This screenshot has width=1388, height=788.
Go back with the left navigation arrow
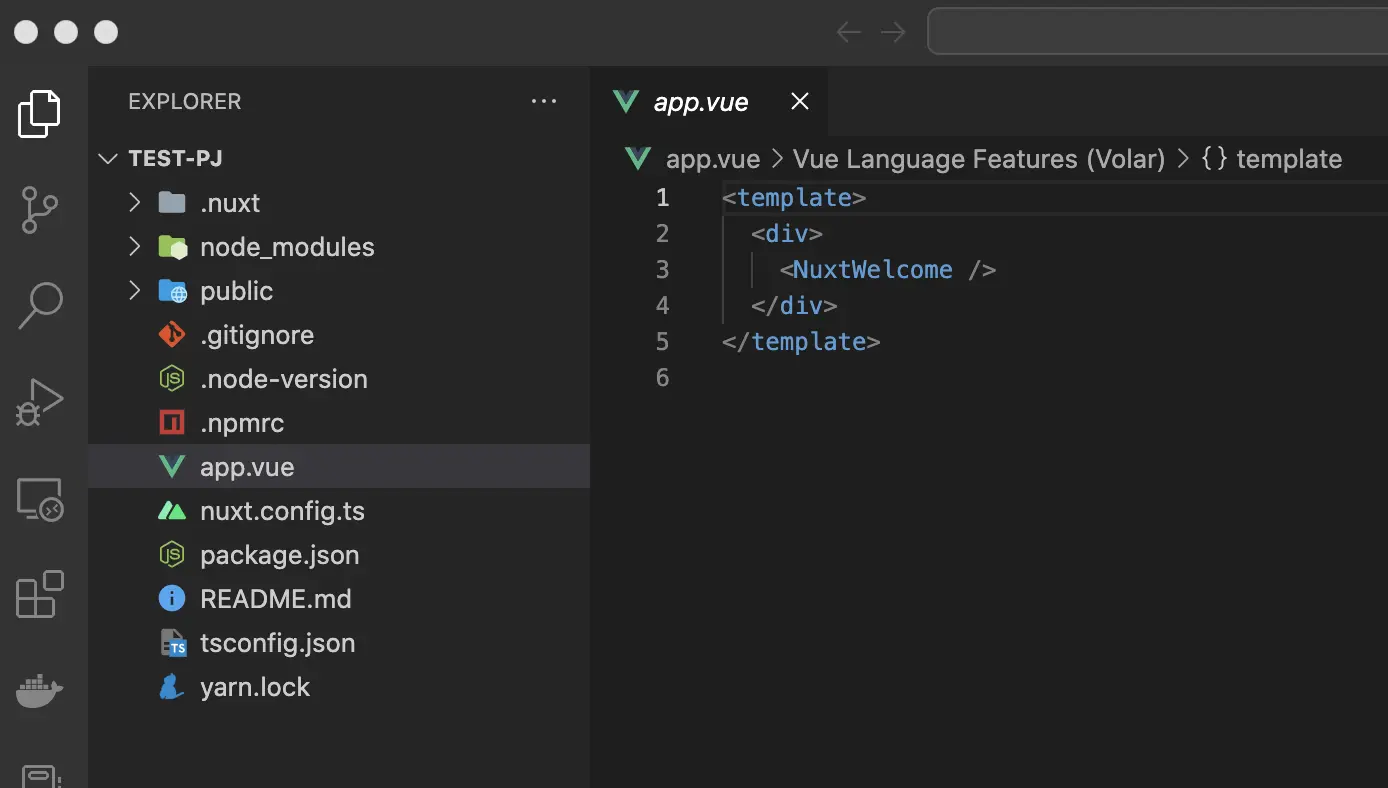[849, 32]
